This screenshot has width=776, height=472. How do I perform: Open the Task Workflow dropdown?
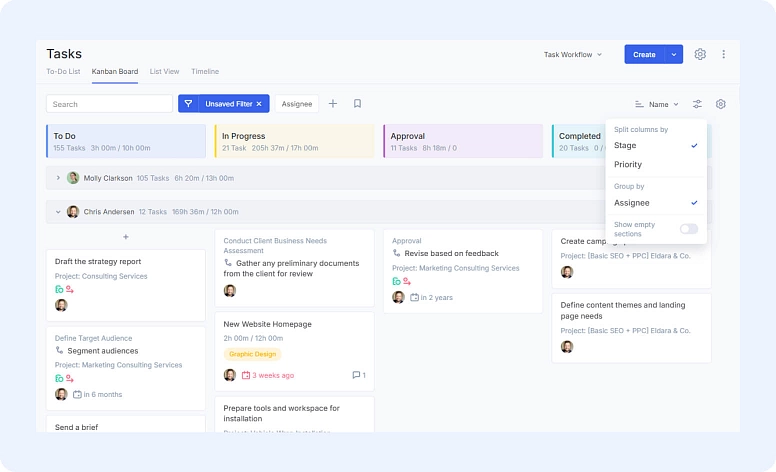[573, 55]
